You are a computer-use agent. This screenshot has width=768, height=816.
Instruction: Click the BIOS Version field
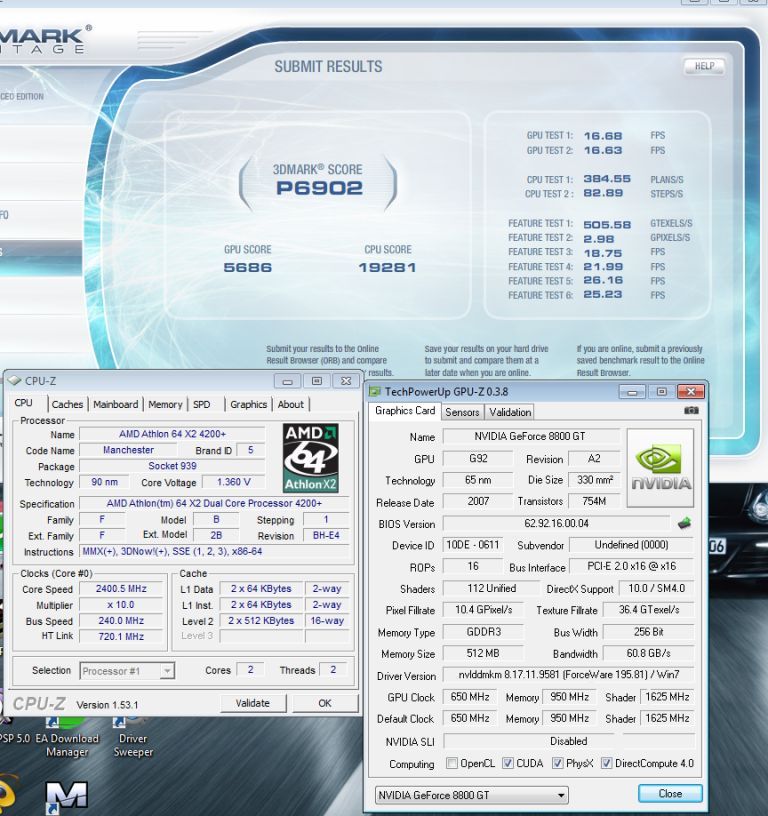coord(556,524)
